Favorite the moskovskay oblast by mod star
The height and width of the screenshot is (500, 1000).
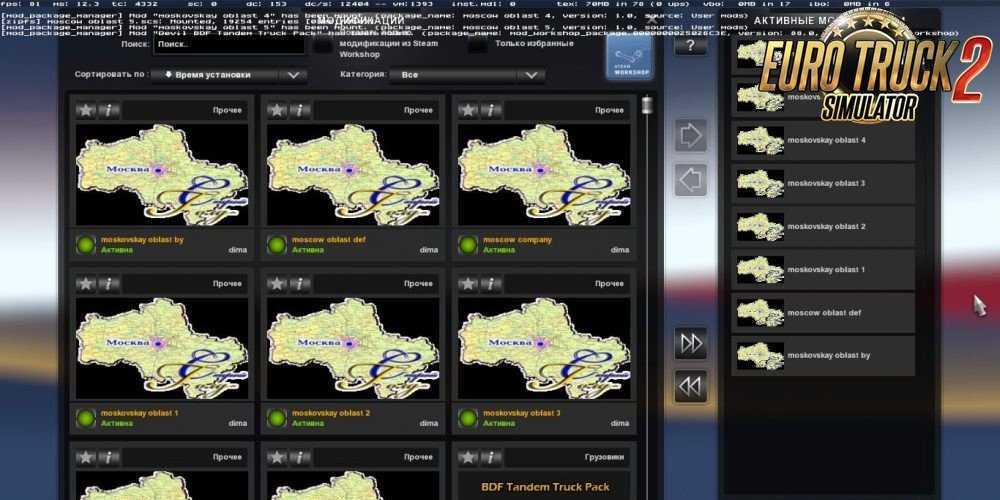click(86, 110)
